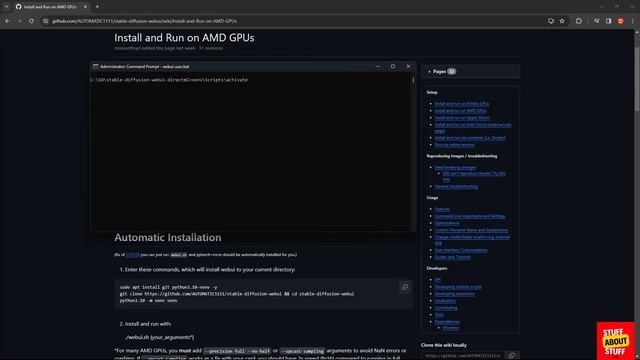Open Install and run via container link
The image size is (640, 360).
470,138
